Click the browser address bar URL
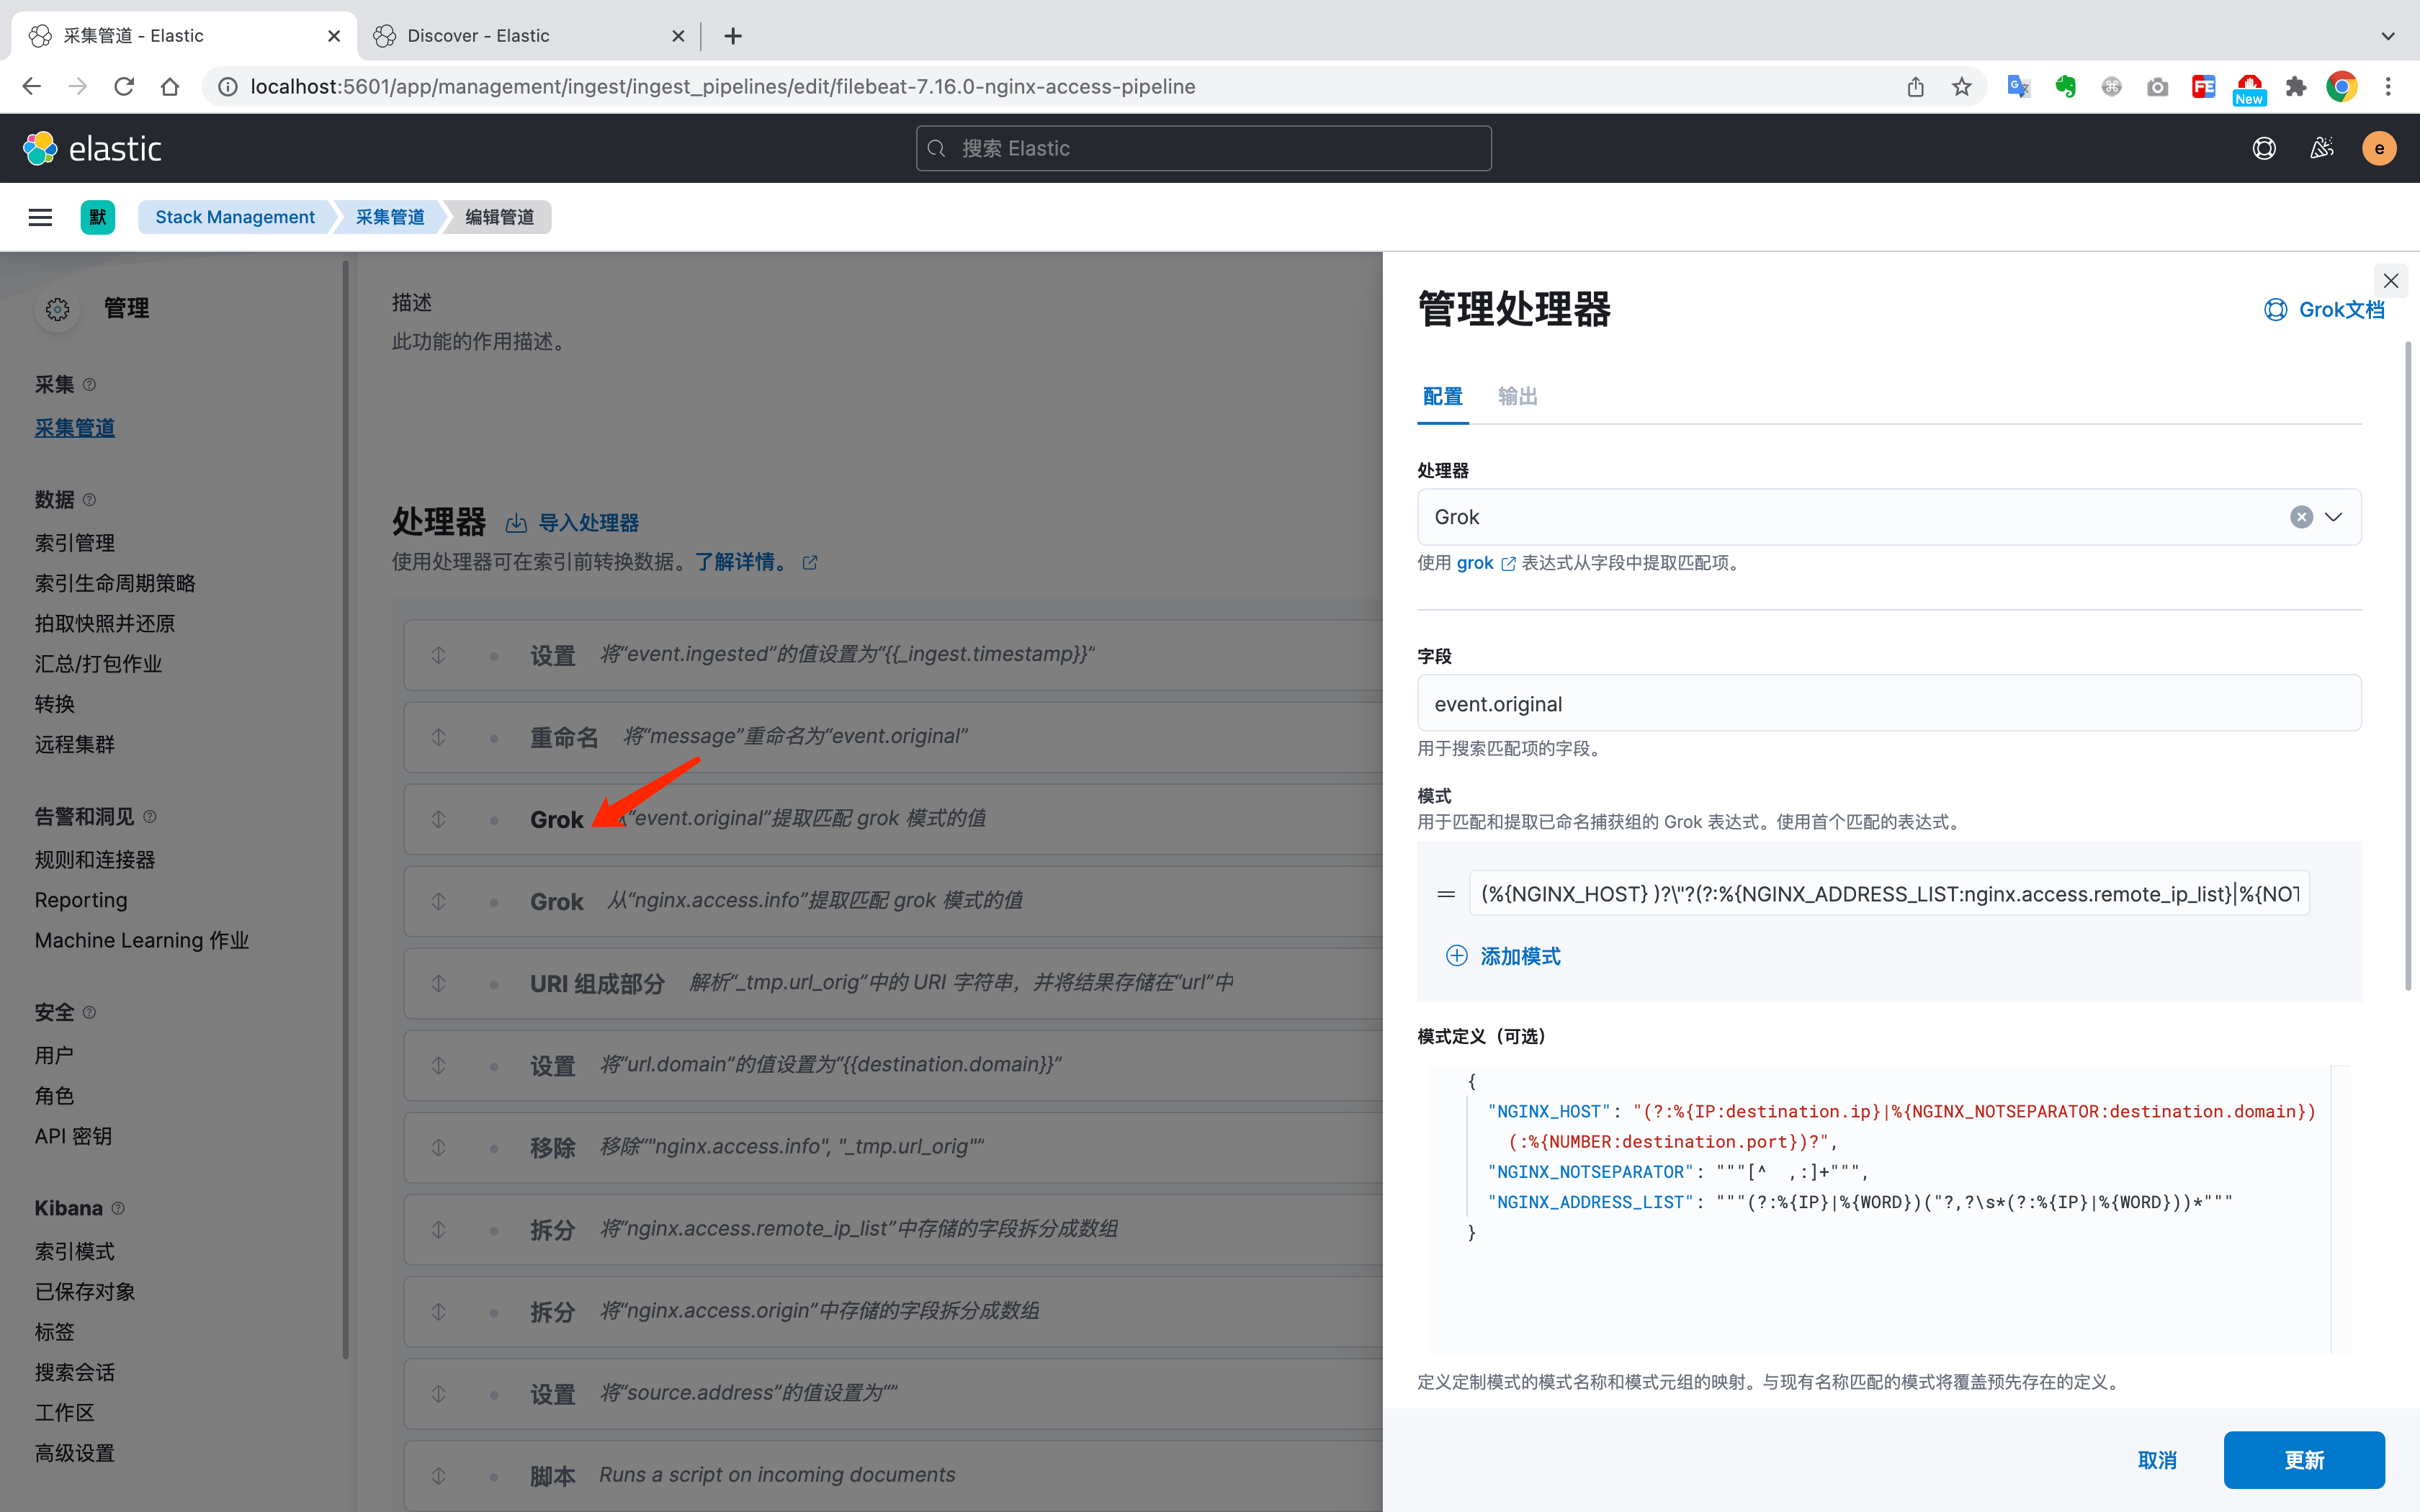2420x1512 pixels. 722,87
